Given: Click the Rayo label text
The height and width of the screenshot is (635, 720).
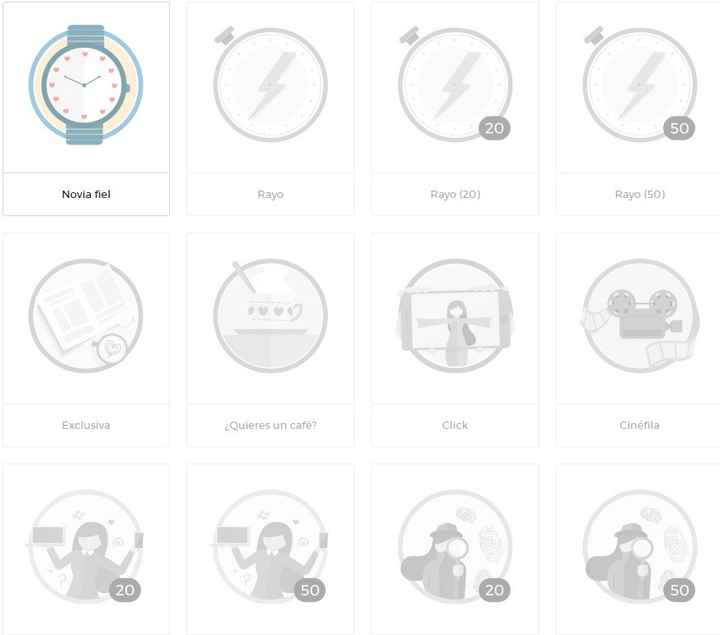Looking at the screenshot, I should click(270, 194).
